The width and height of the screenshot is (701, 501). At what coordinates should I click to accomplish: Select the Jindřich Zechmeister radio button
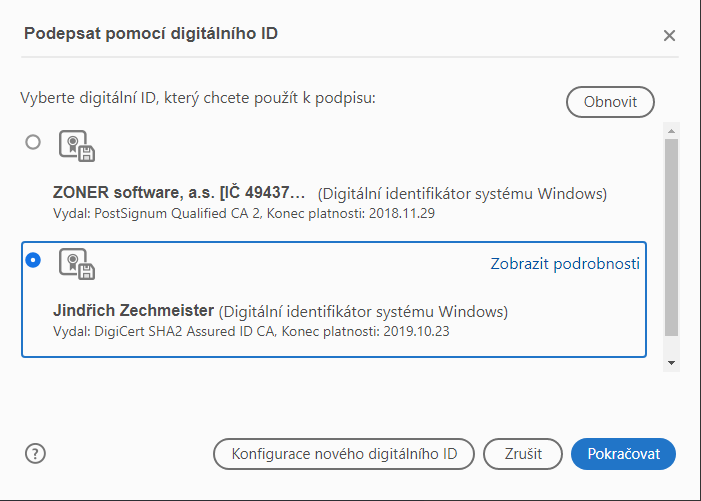point(33,260)
